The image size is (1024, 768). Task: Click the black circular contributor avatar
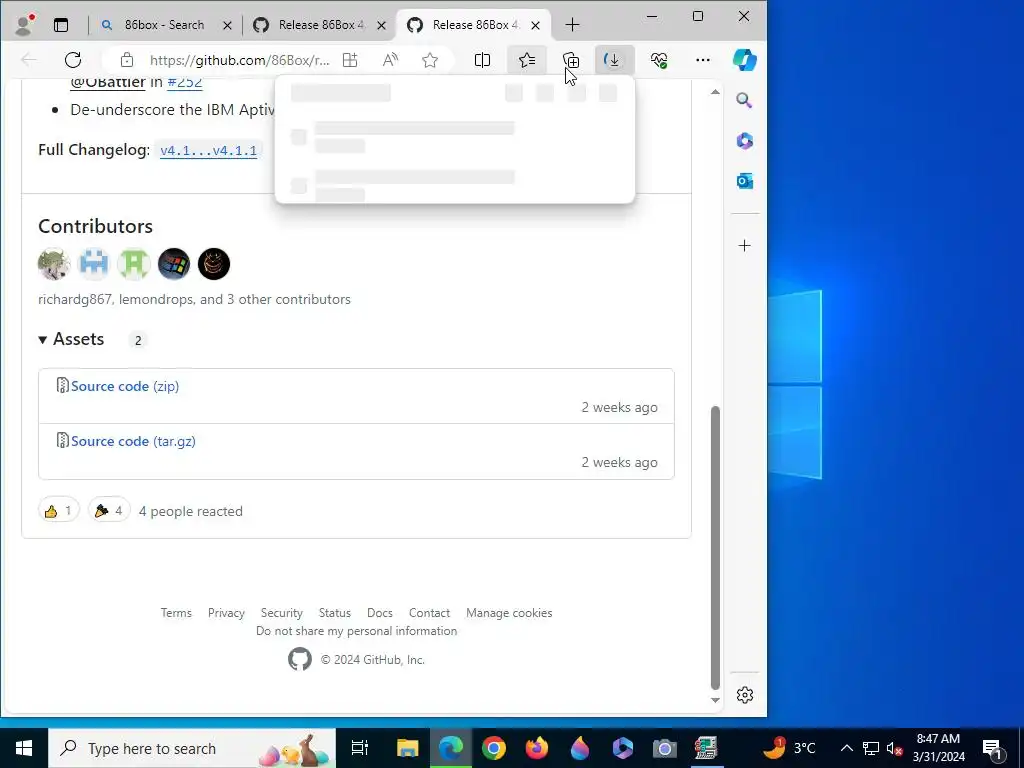(x=214, y=264)
